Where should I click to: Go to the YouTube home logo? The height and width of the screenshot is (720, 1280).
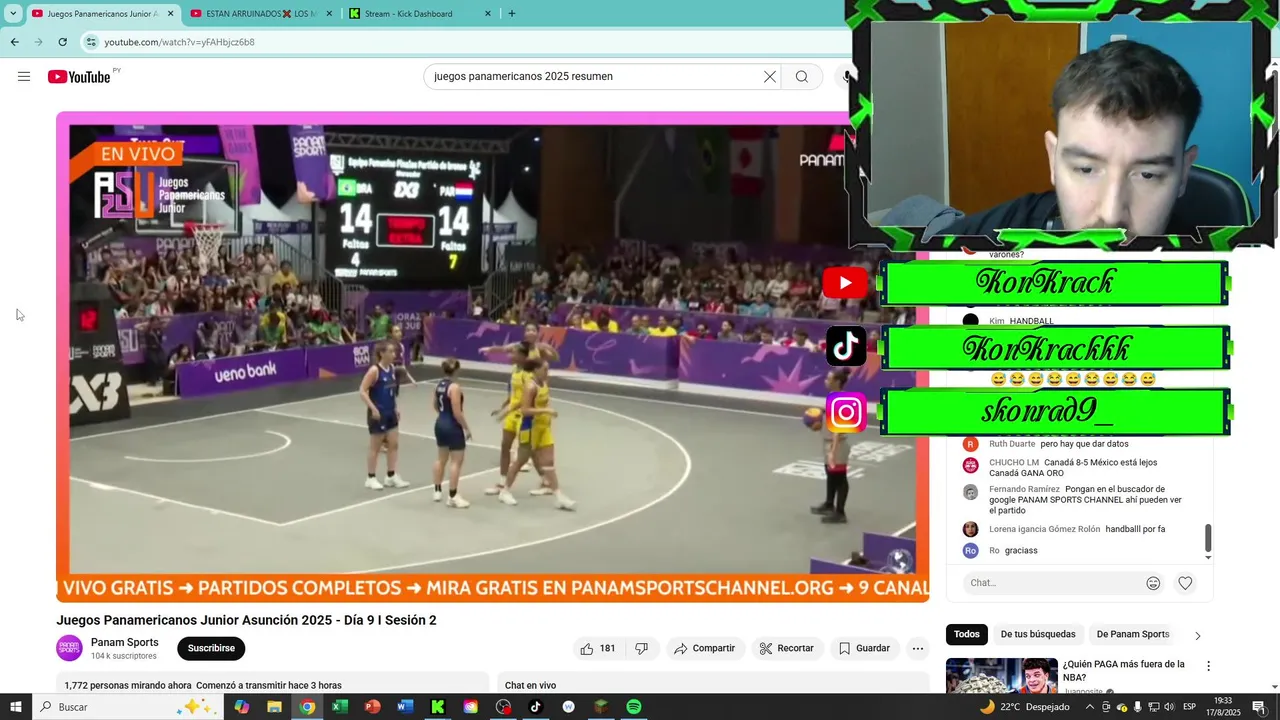click(x=79, y=77)
